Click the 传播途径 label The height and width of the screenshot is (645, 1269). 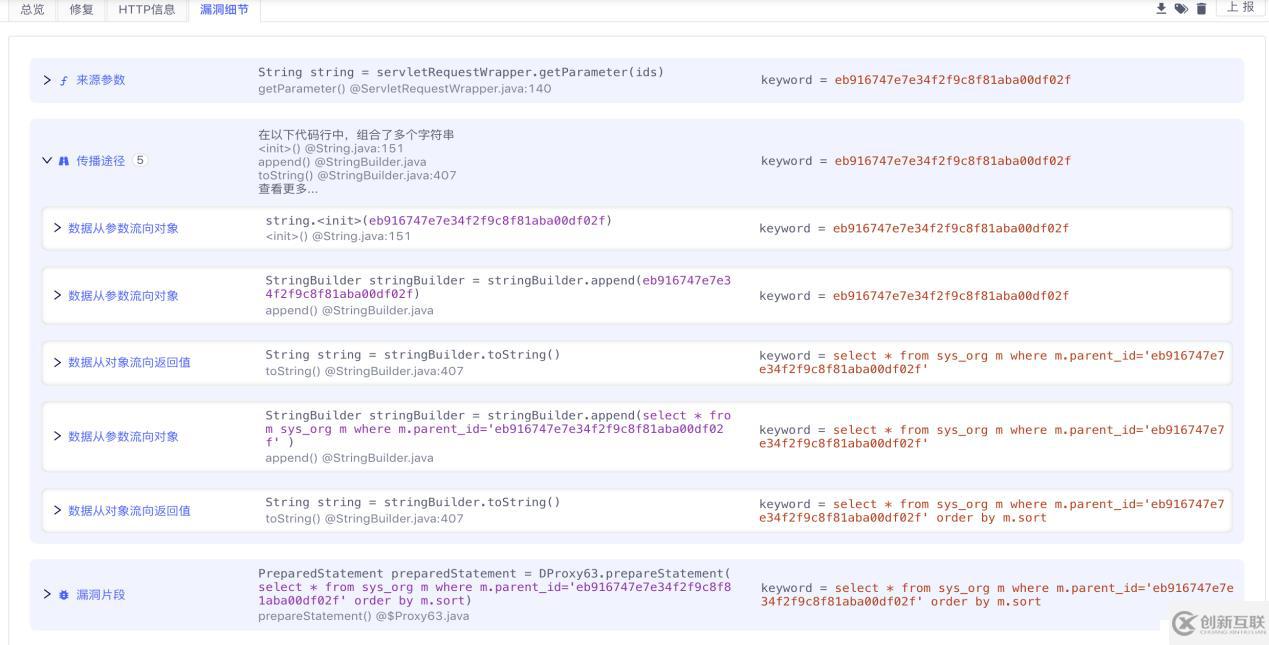(101, 160)
